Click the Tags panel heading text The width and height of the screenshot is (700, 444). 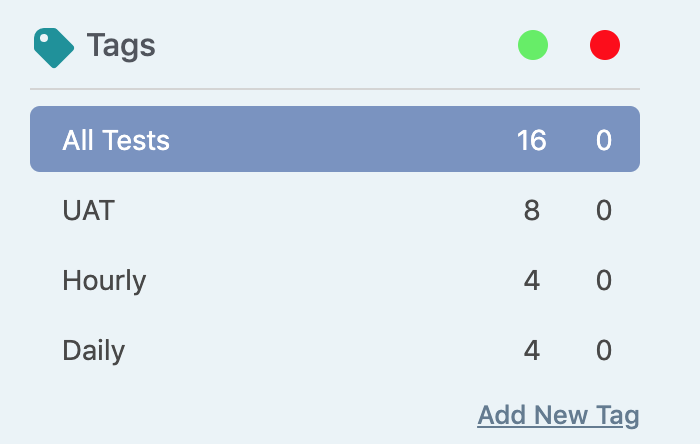(121, 46)
